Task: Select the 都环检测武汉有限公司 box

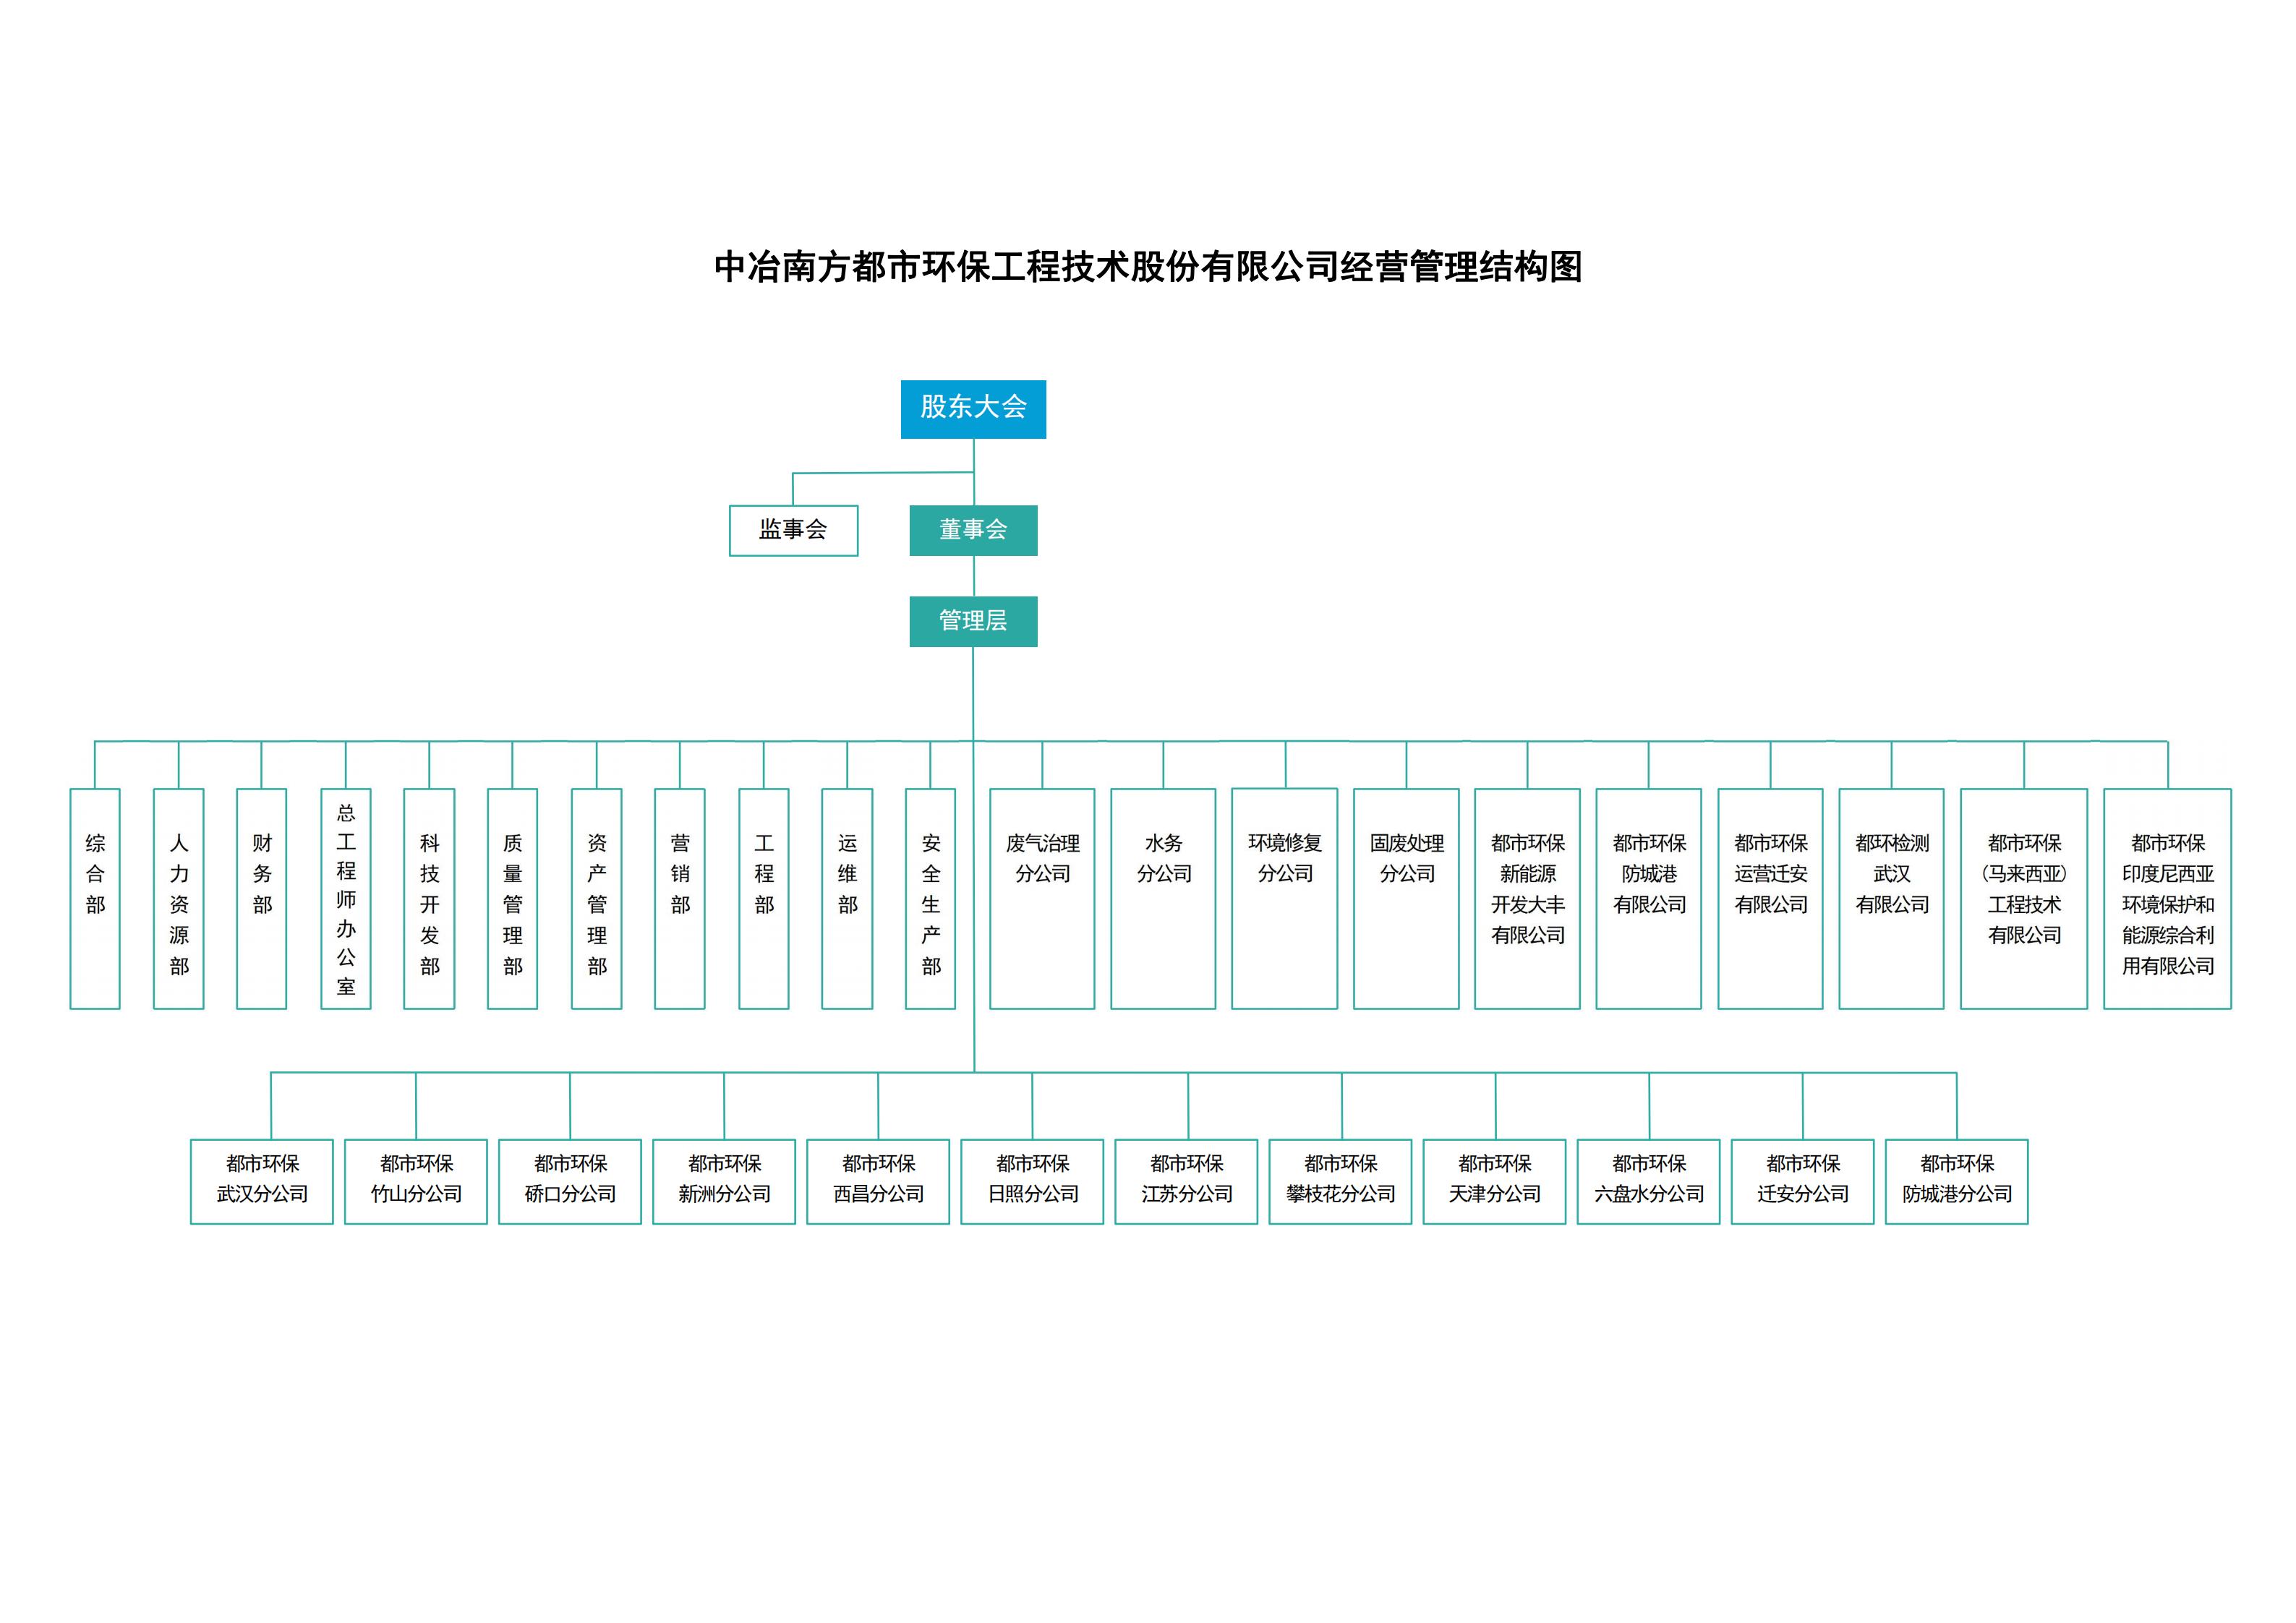Action: tap(1891, 898)
